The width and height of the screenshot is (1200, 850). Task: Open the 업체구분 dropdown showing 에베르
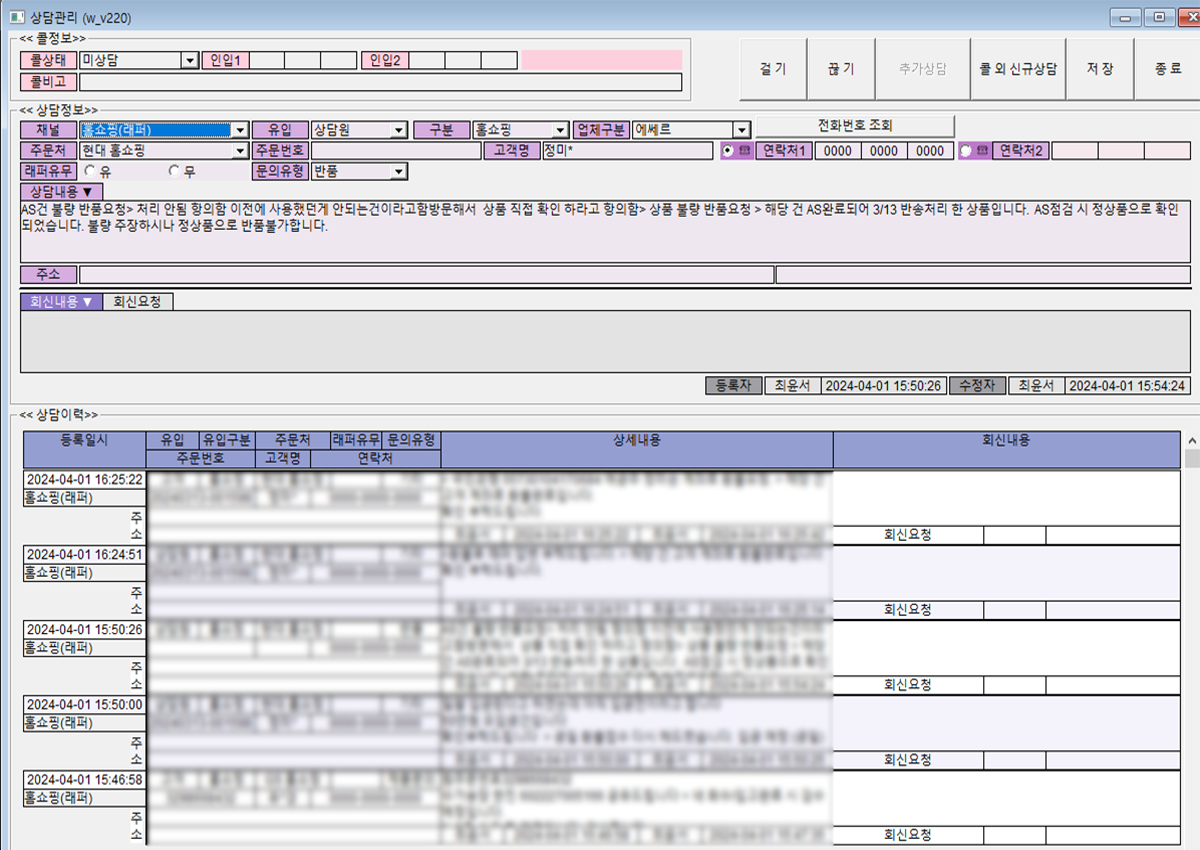741,130
